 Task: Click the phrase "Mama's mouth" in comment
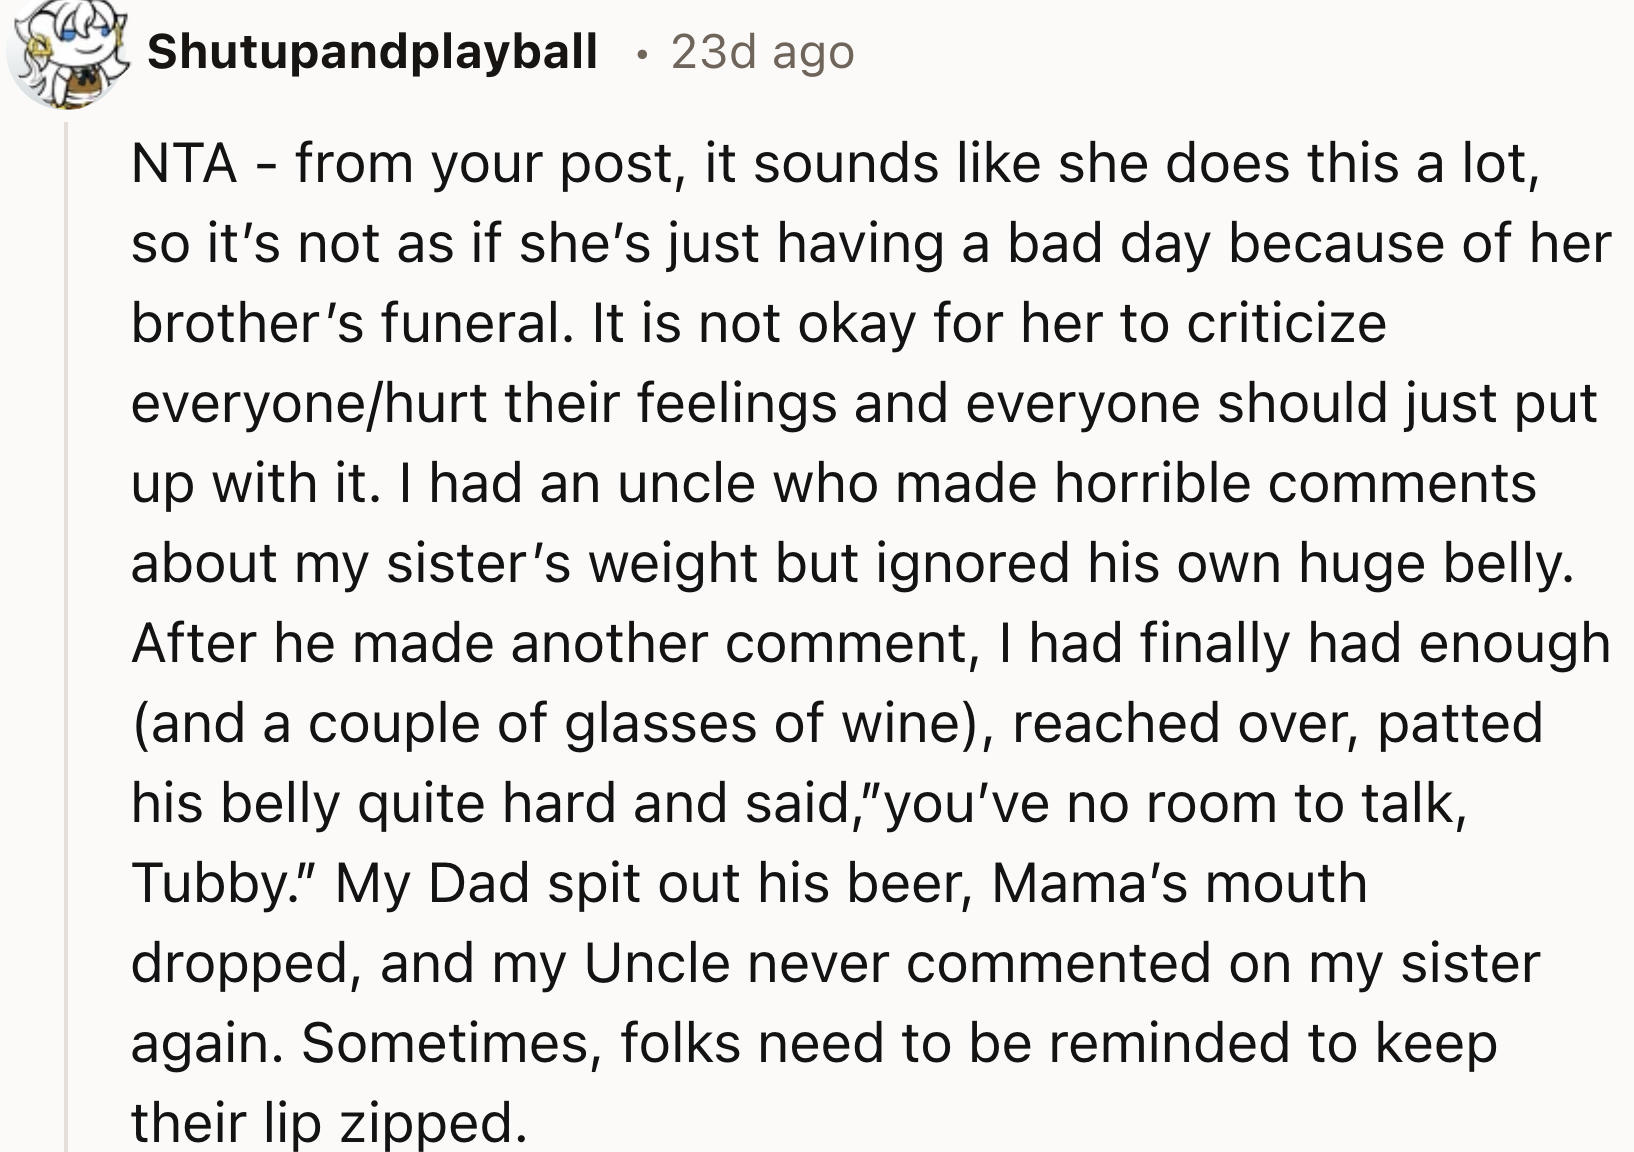(x=1180, y=884)
